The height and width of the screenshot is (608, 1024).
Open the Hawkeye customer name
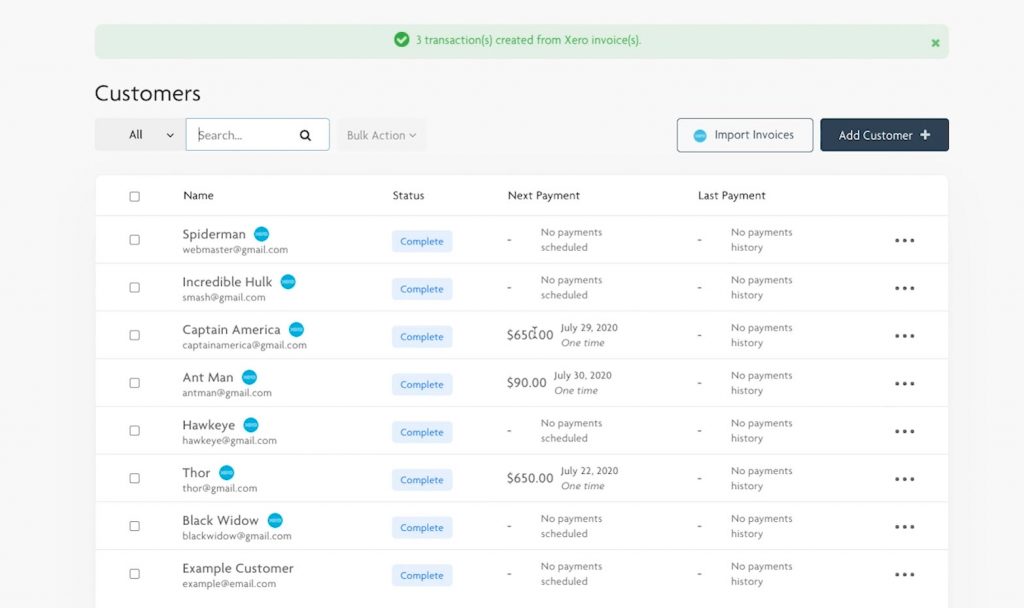[208, 424]
